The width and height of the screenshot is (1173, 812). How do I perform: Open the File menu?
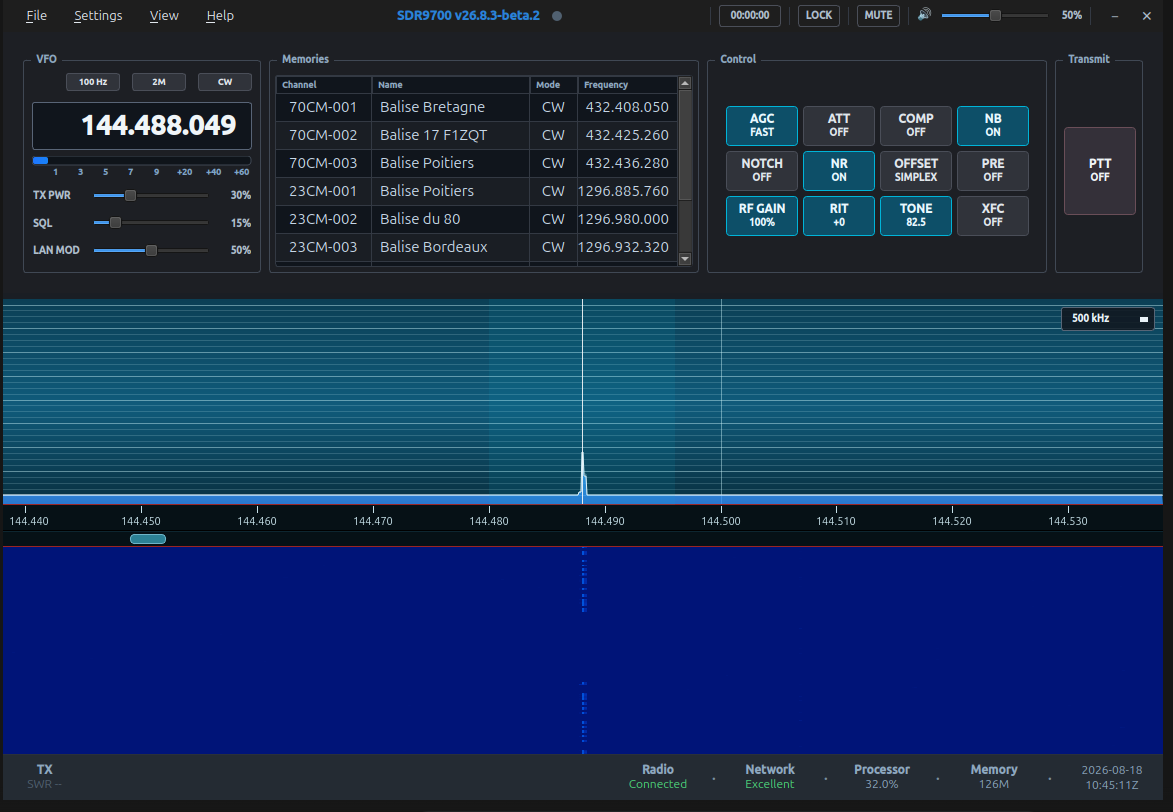click(37, 15)
